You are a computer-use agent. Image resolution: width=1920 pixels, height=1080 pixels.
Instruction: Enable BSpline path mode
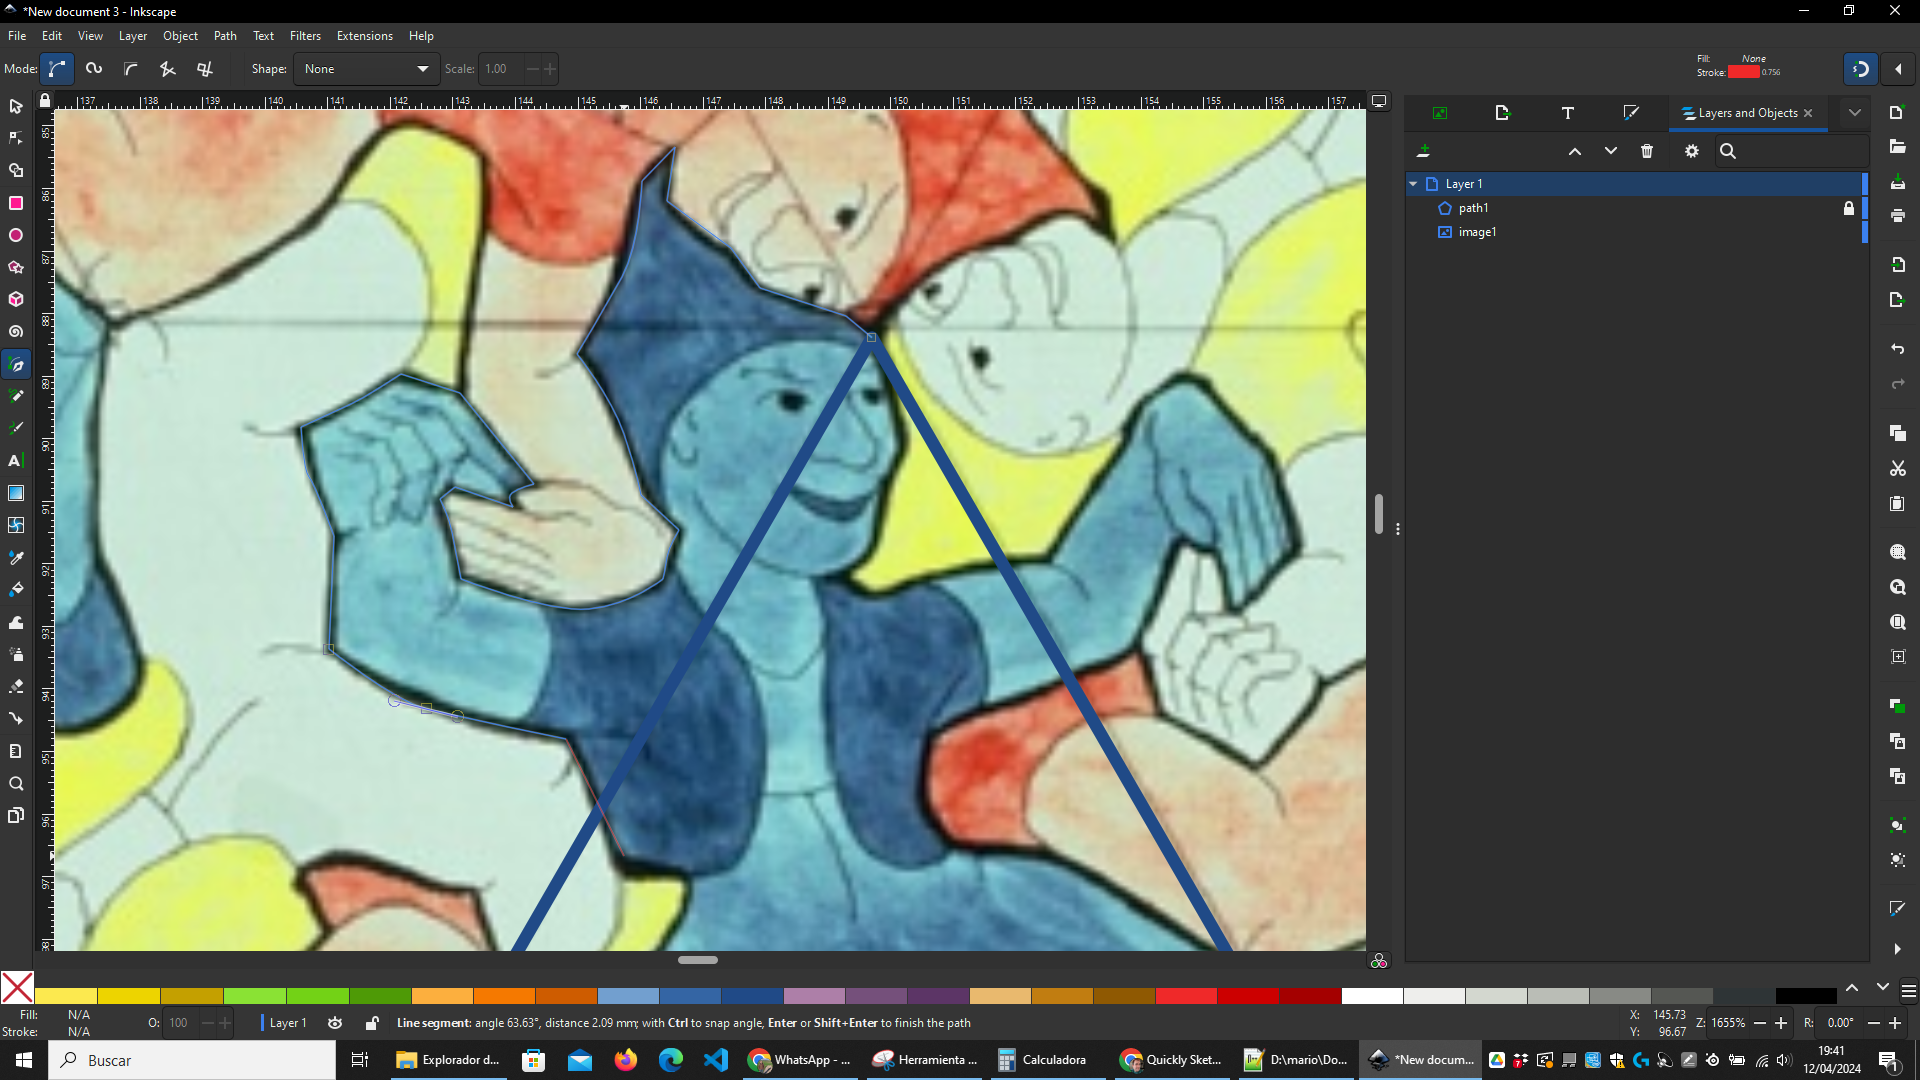(131, 69)
